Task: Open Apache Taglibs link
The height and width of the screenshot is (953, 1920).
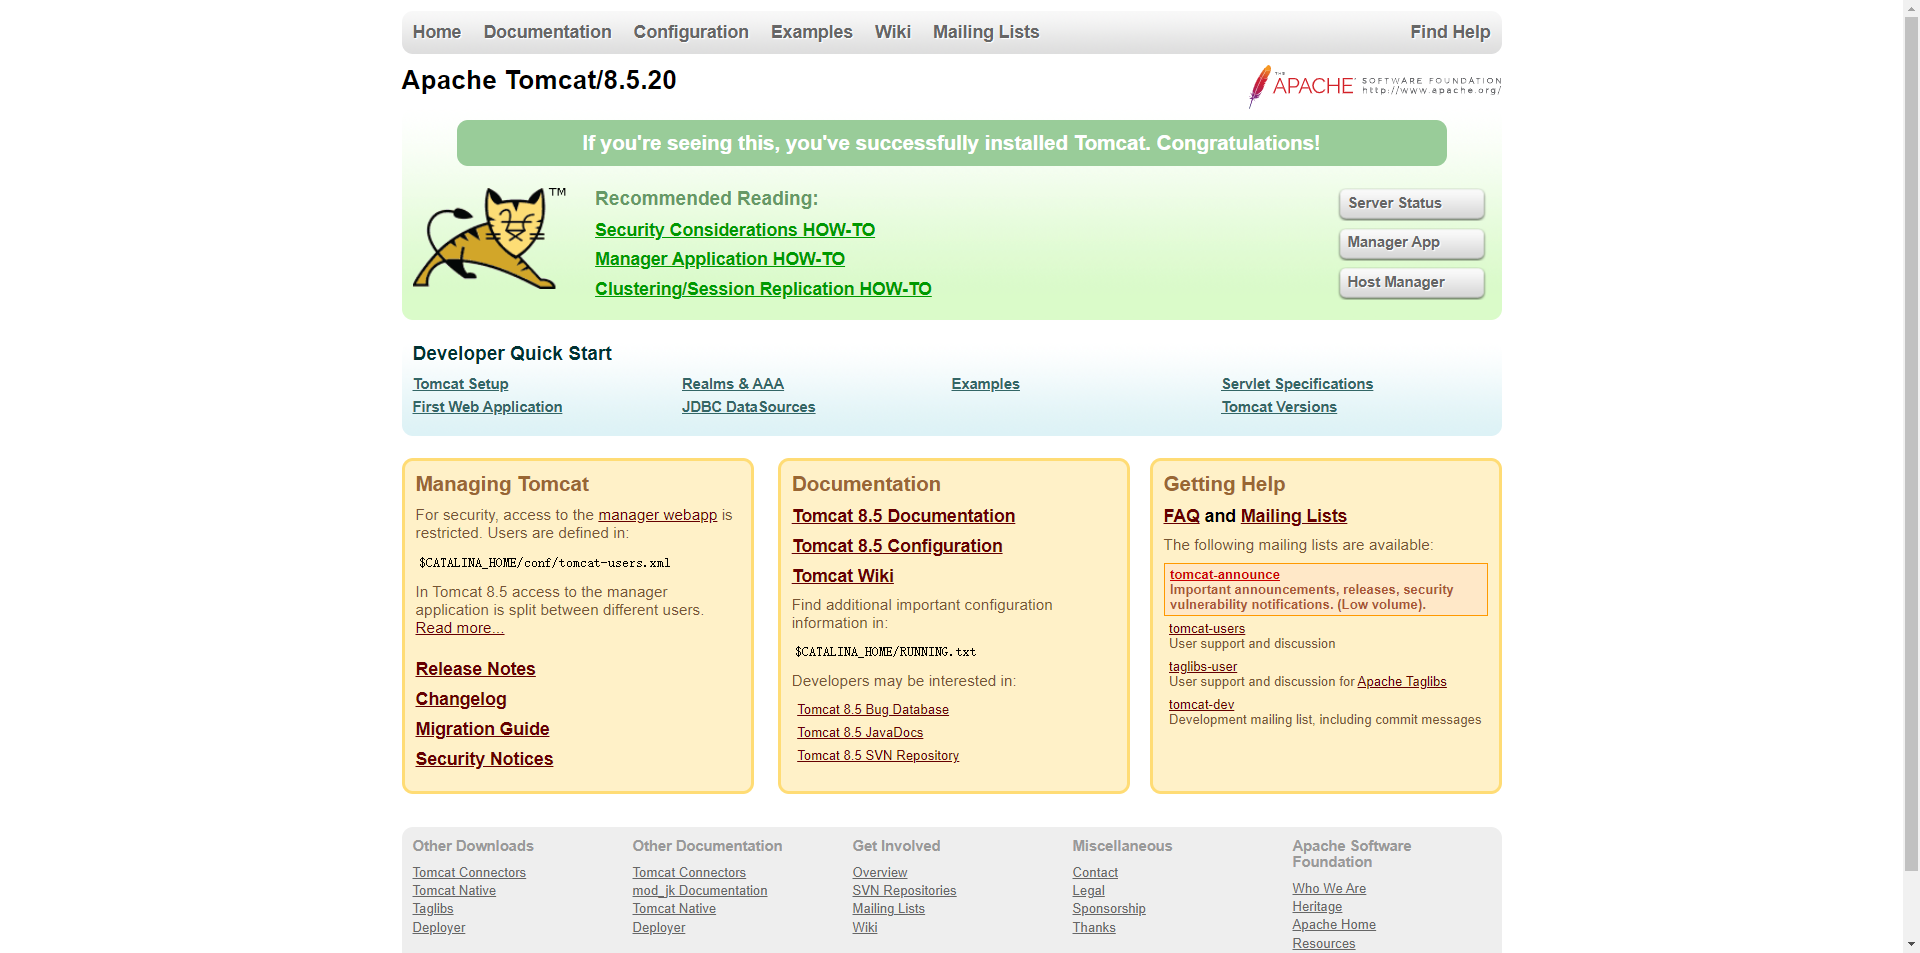Action: [x=1401, y=682]
